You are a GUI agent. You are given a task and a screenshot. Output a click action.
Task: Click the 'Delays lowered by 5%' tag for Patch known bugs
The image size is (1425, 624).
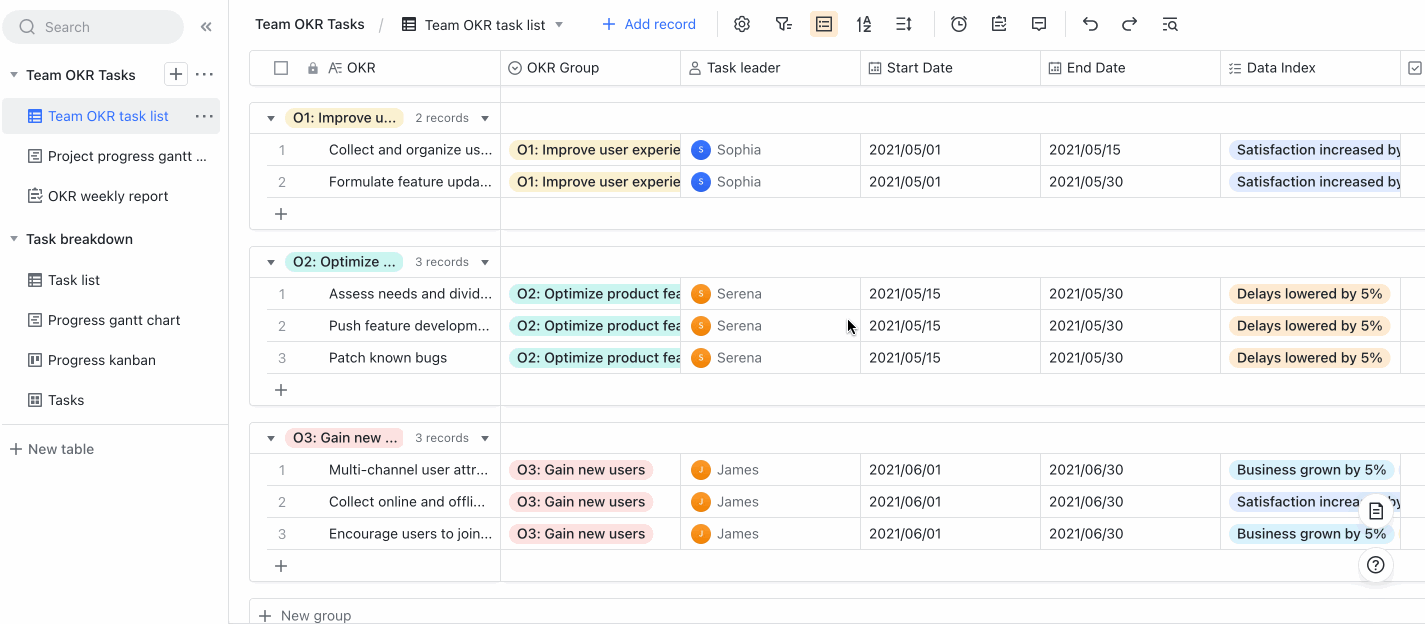(1309, 358)
